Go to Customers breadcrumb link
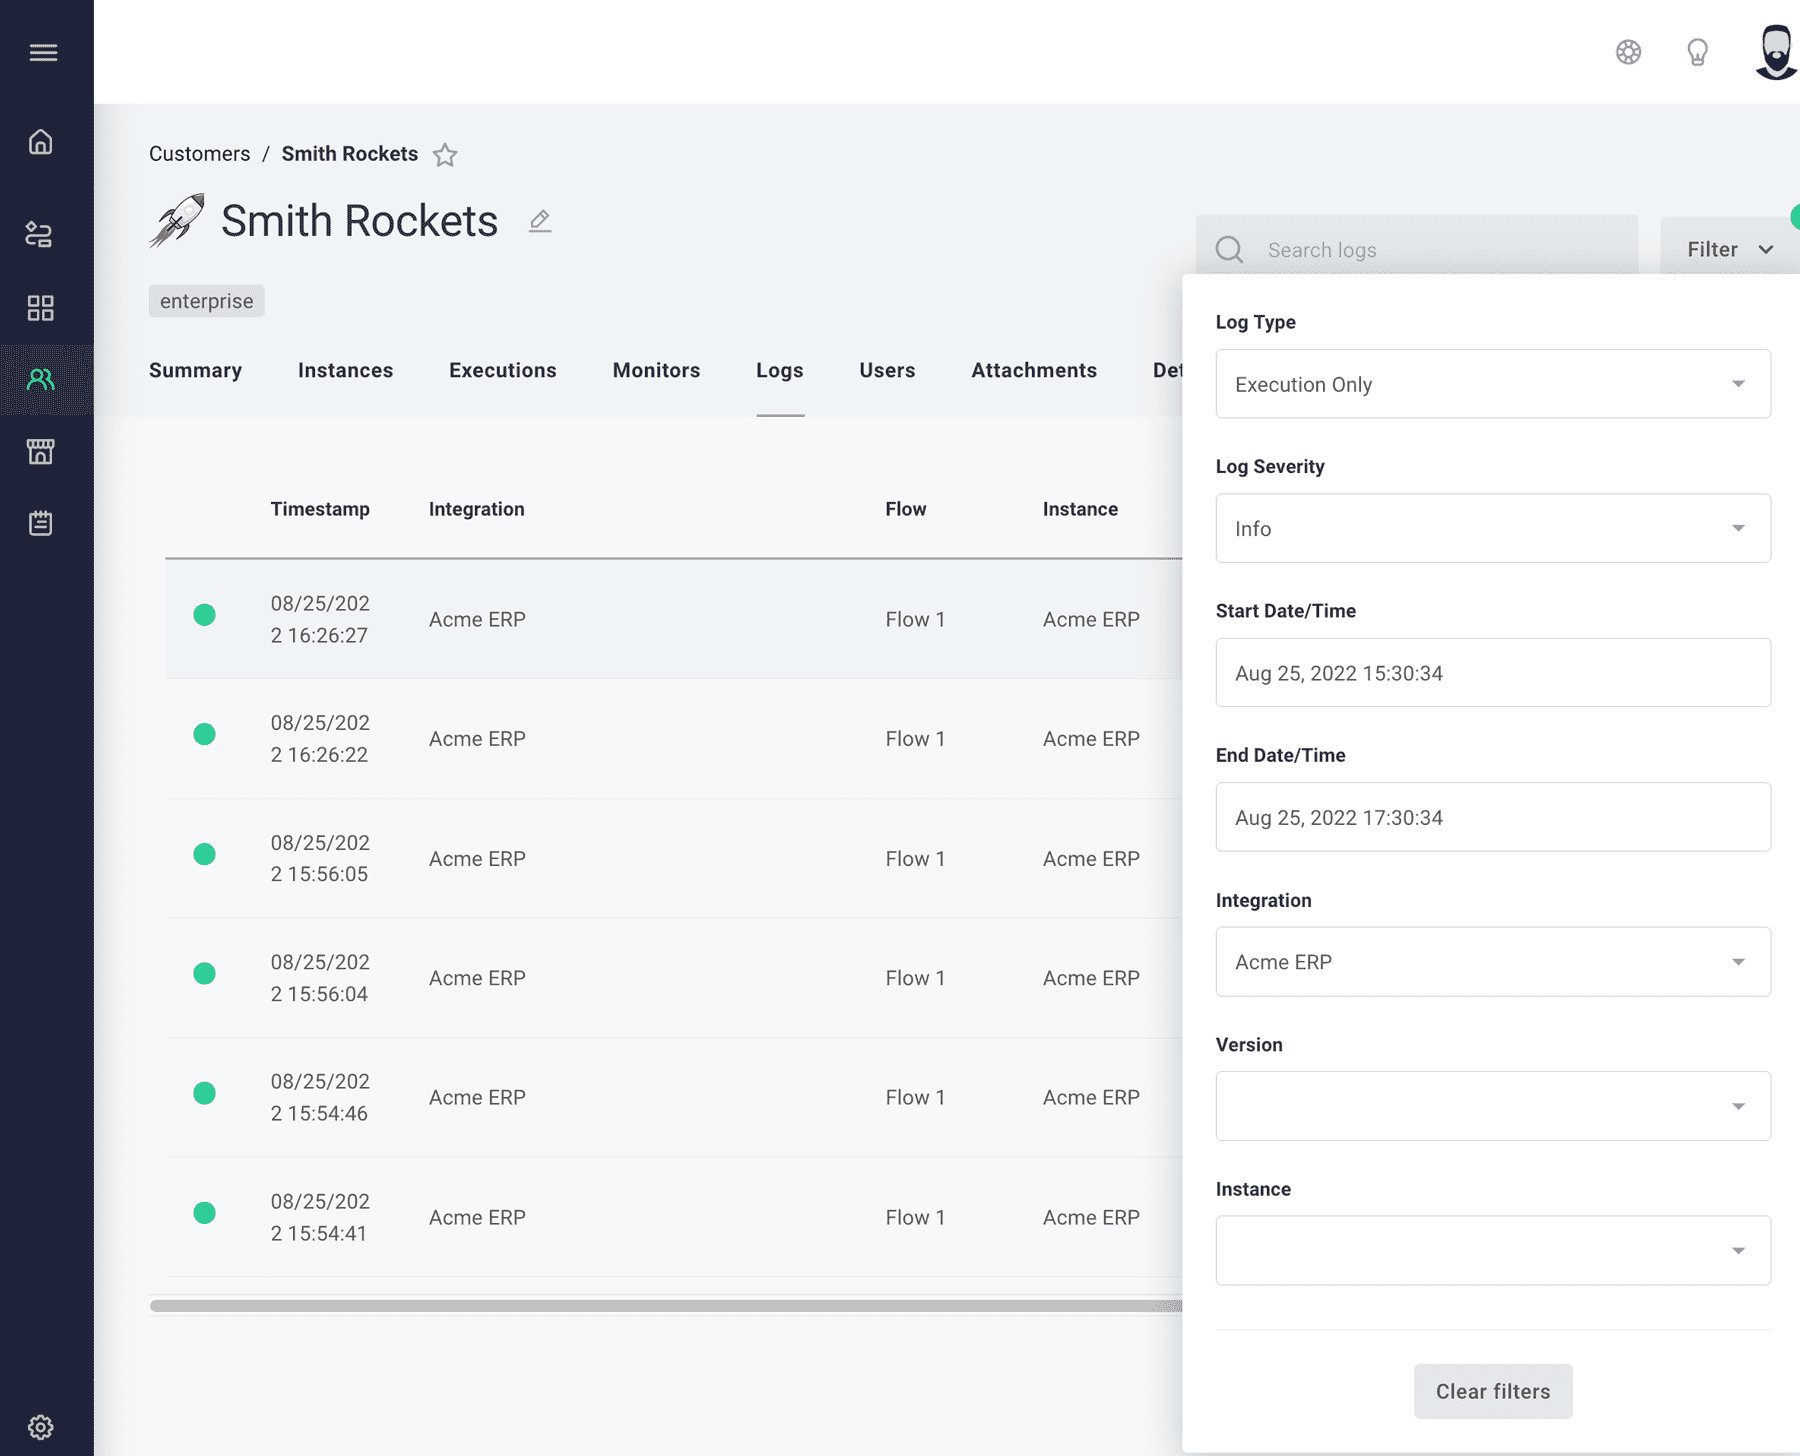The width and height of the screenshot is (1800, 1456). (x=199, y=154)
